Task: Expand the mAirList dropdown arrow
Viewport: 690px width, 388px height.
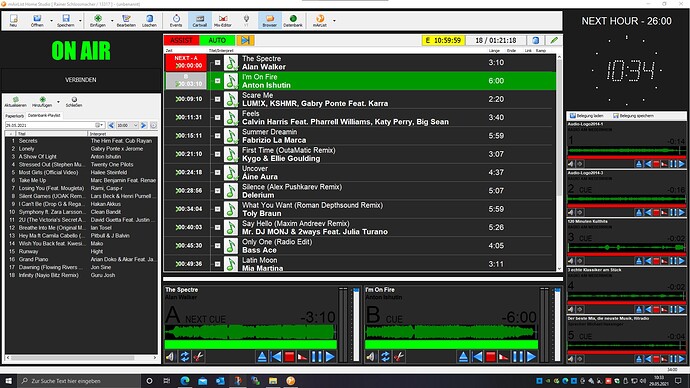Action: click(x=334, y=21)
